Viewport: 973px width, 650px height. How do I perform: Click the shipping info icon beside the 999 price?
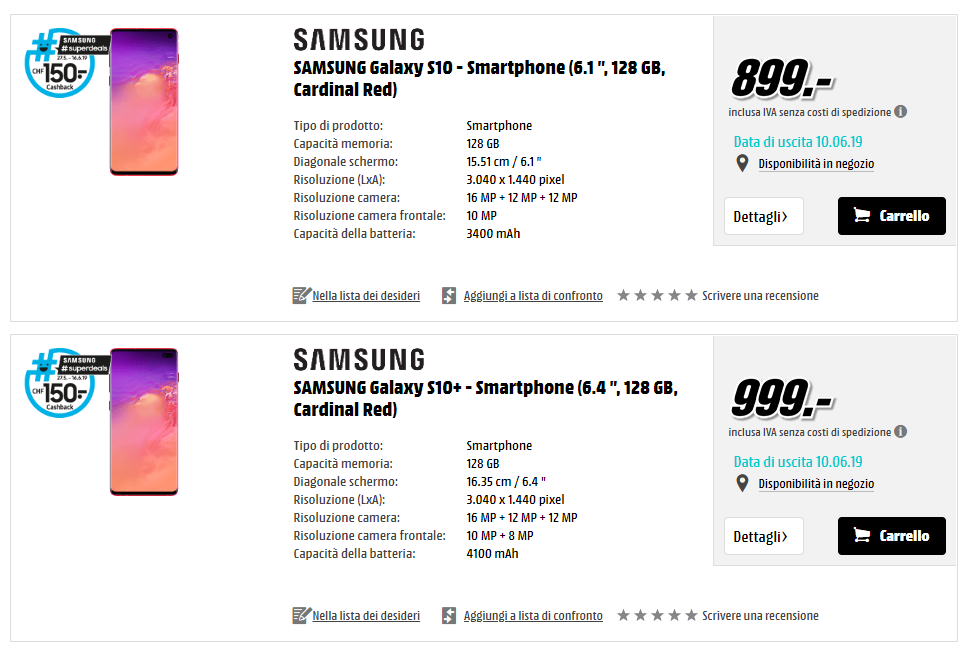(900, 431)
